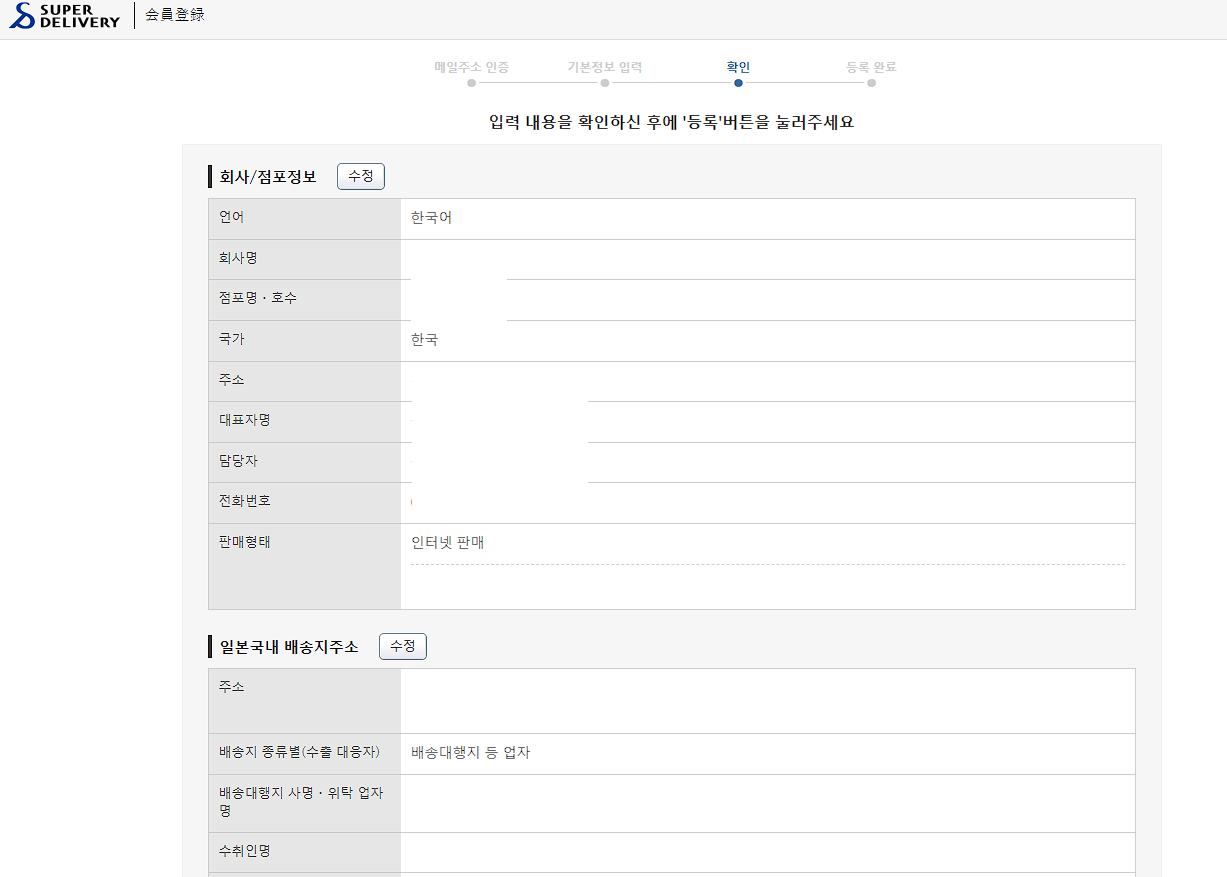Click the 언어 row label

(231, 217)
